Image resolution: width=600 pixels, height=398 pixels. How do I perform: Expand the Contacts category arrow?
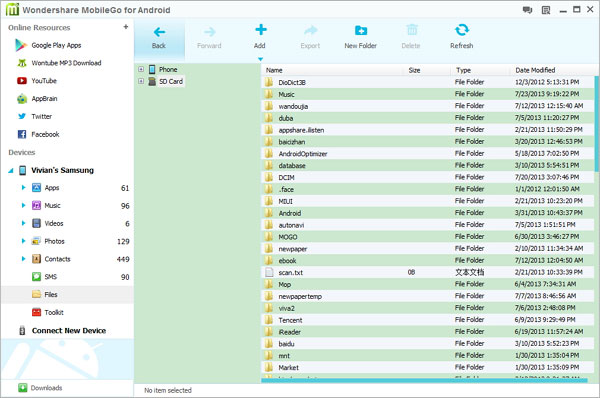click(23, 259)
